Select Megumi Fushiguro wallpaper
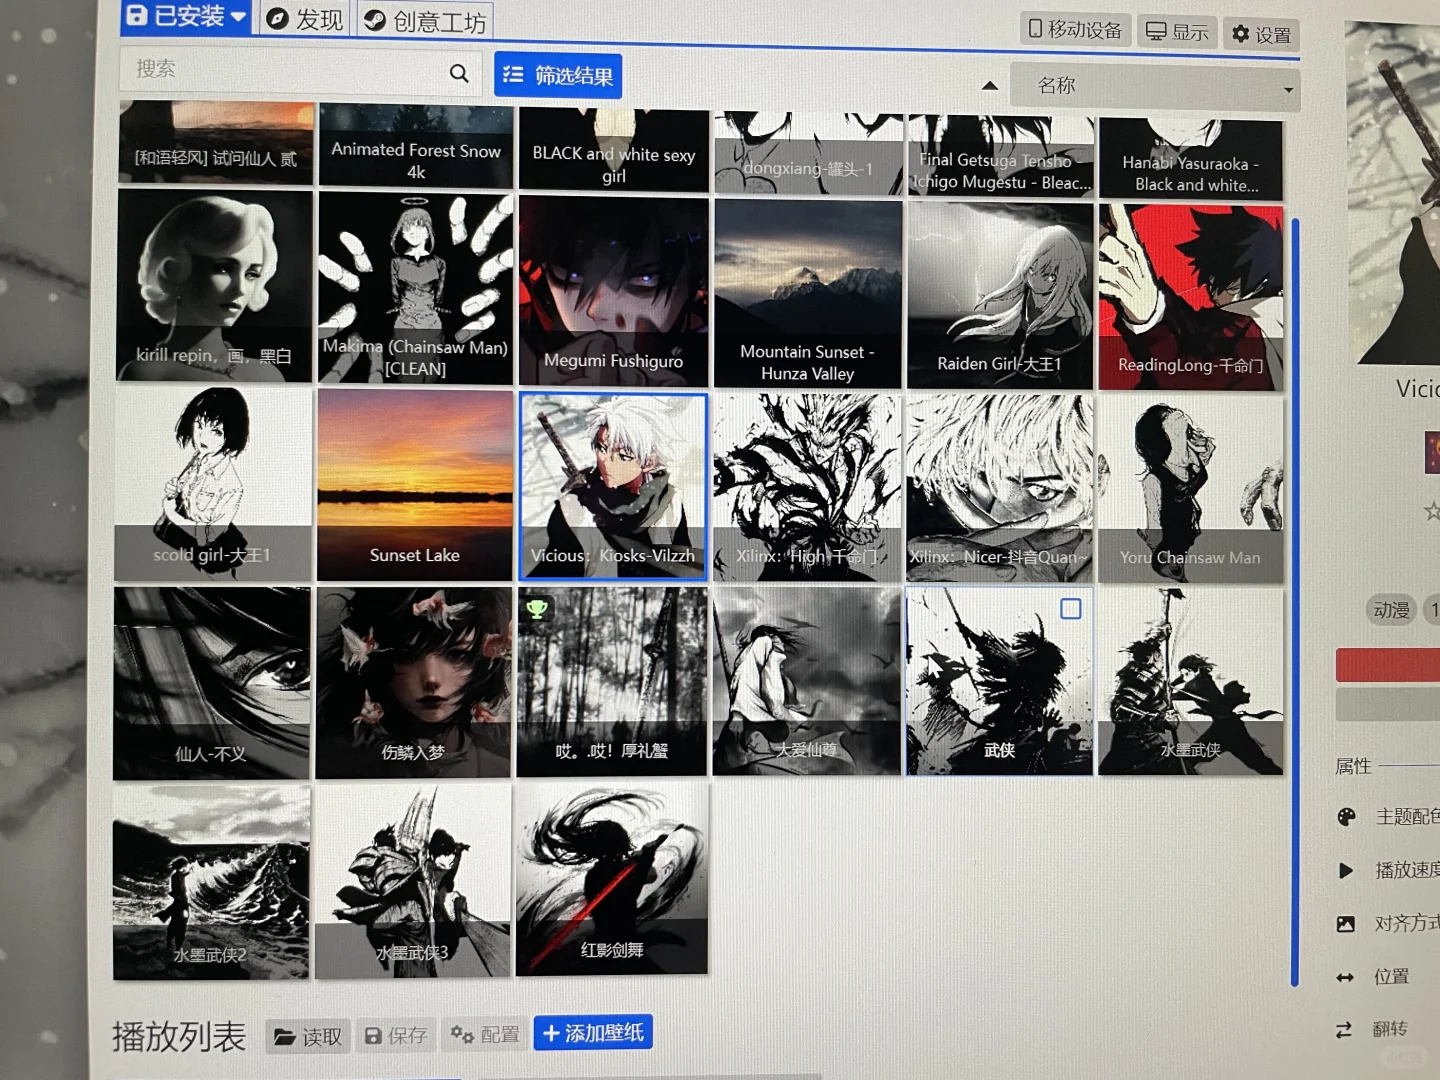Viewport: 1440px width, 1080px height. click(614, 290)
